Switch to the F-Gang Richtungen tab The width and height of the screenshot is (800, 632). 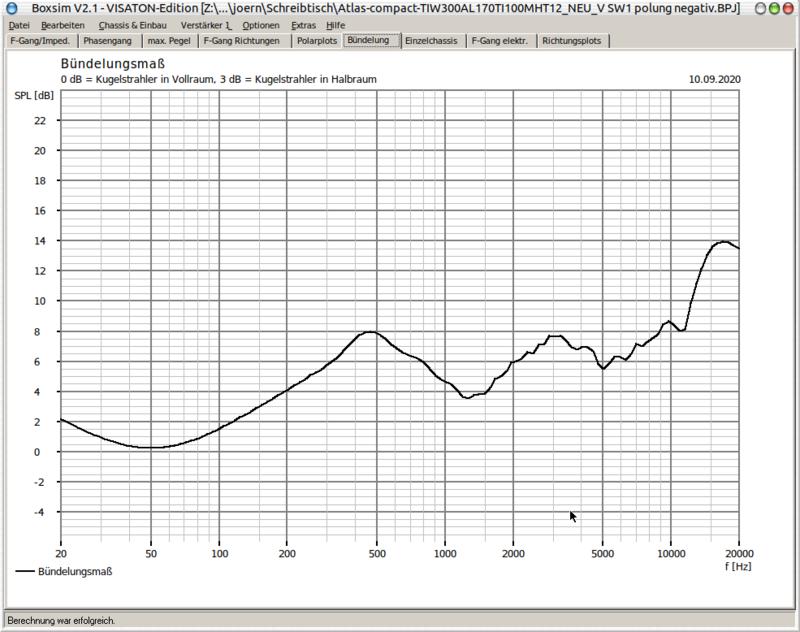(242, 41)
